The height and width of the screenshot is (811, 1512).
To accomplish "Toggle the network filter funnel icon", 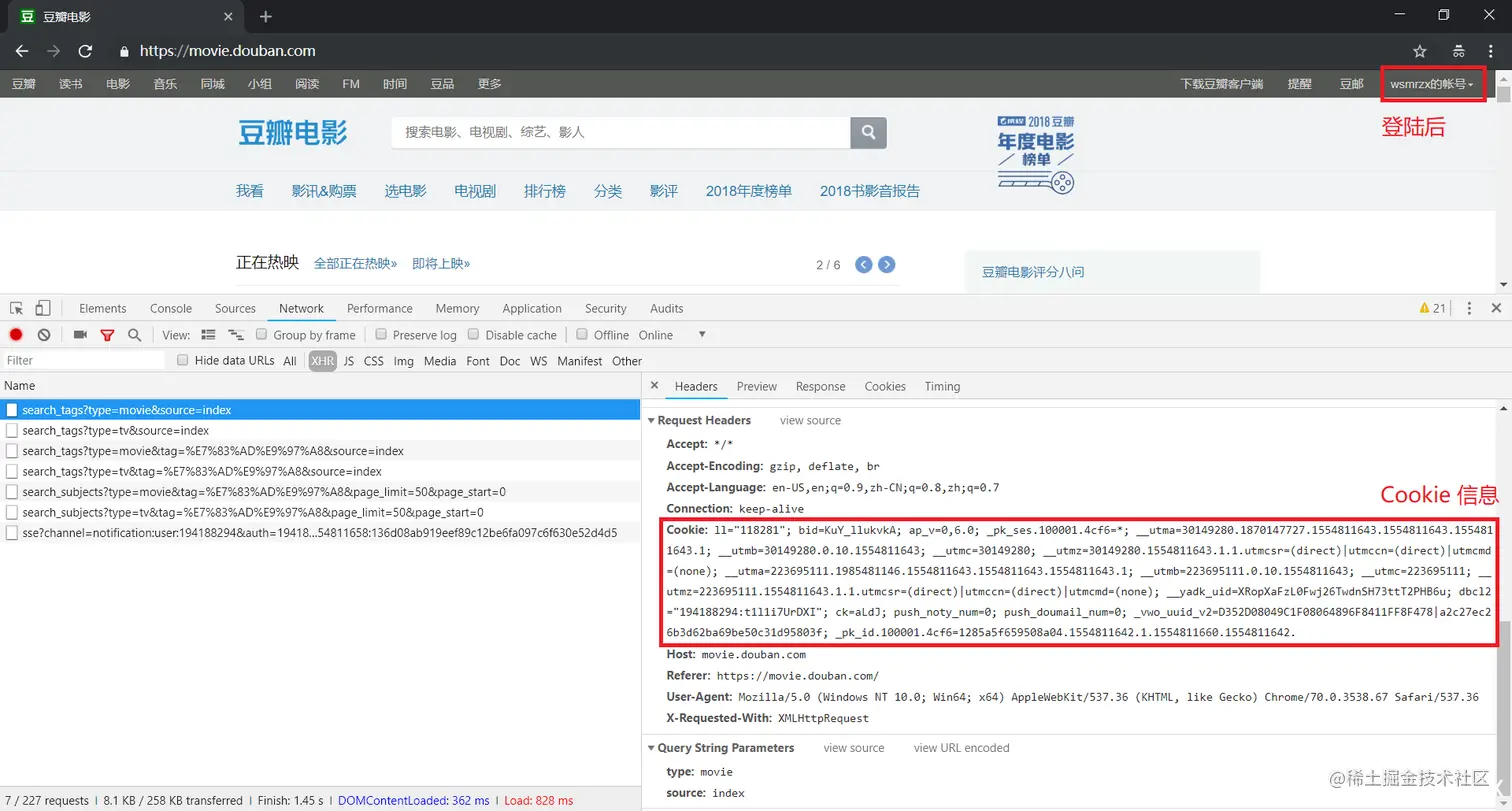I will pos(107,335).
